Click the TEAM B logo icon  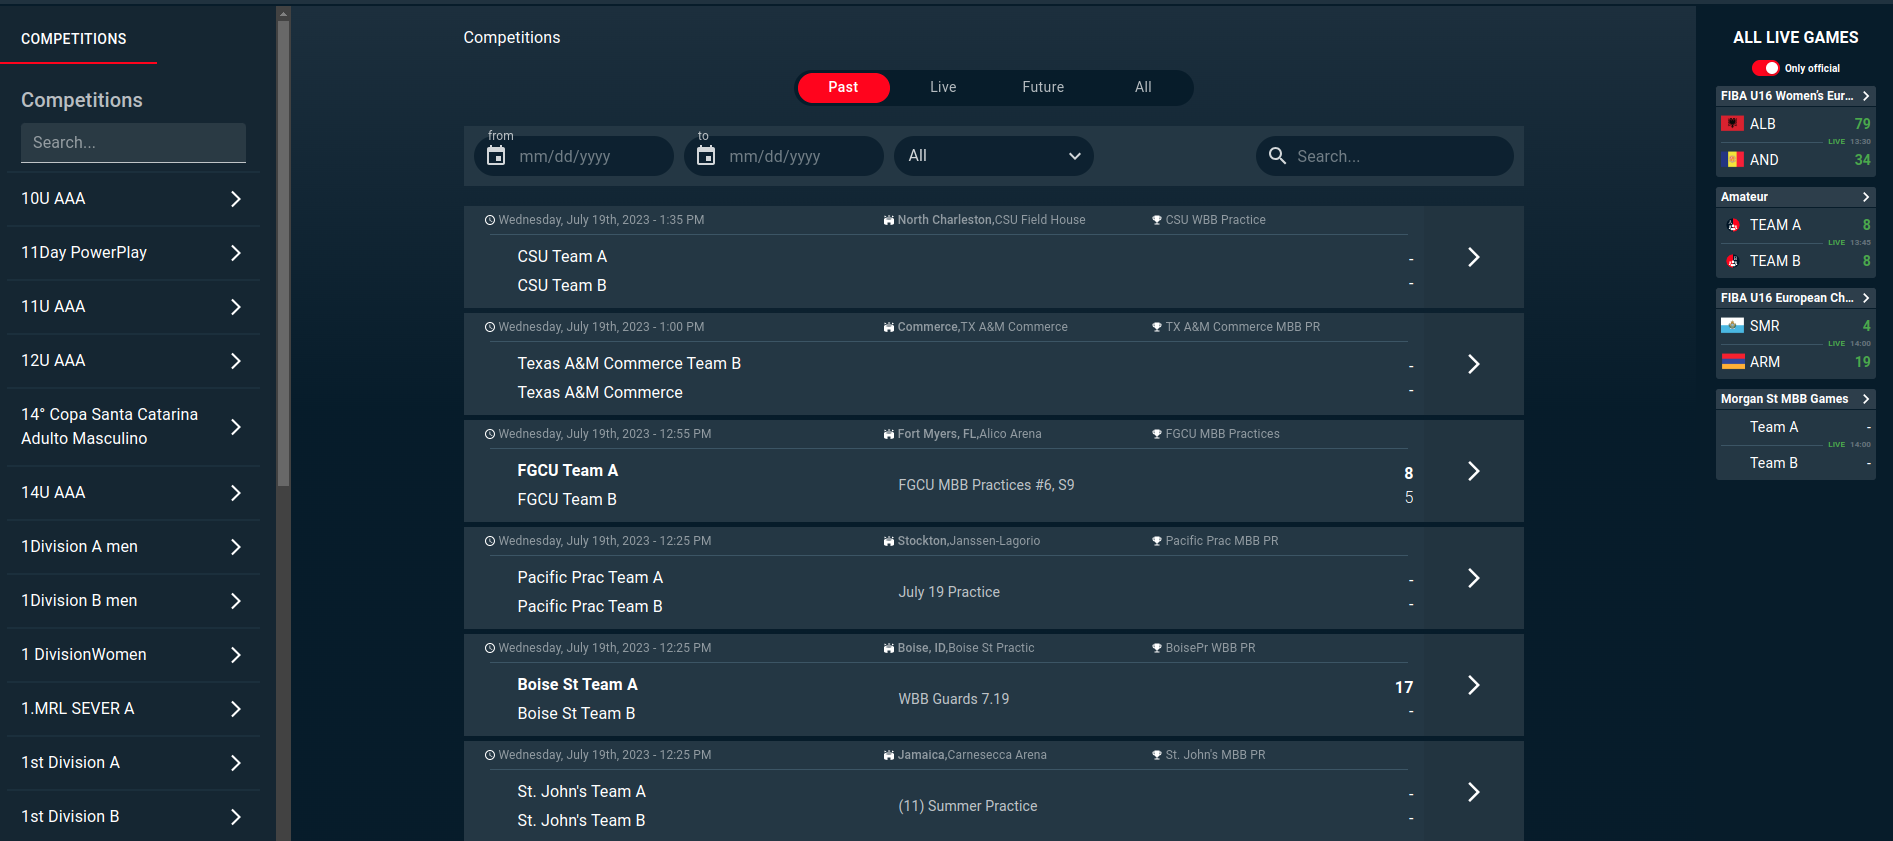coord(1733,261)
